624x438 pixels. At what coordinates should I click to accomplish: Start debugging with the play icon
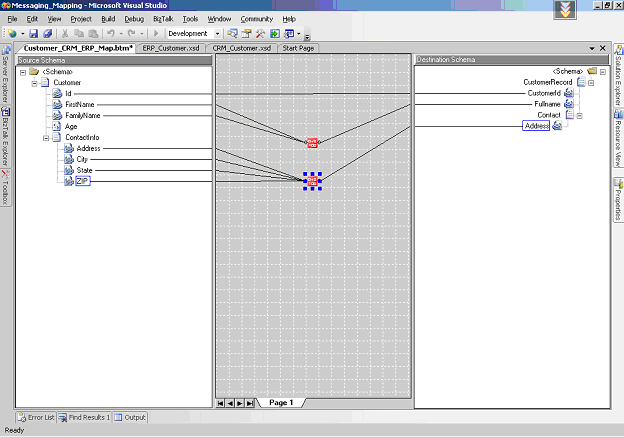[156, 34]
